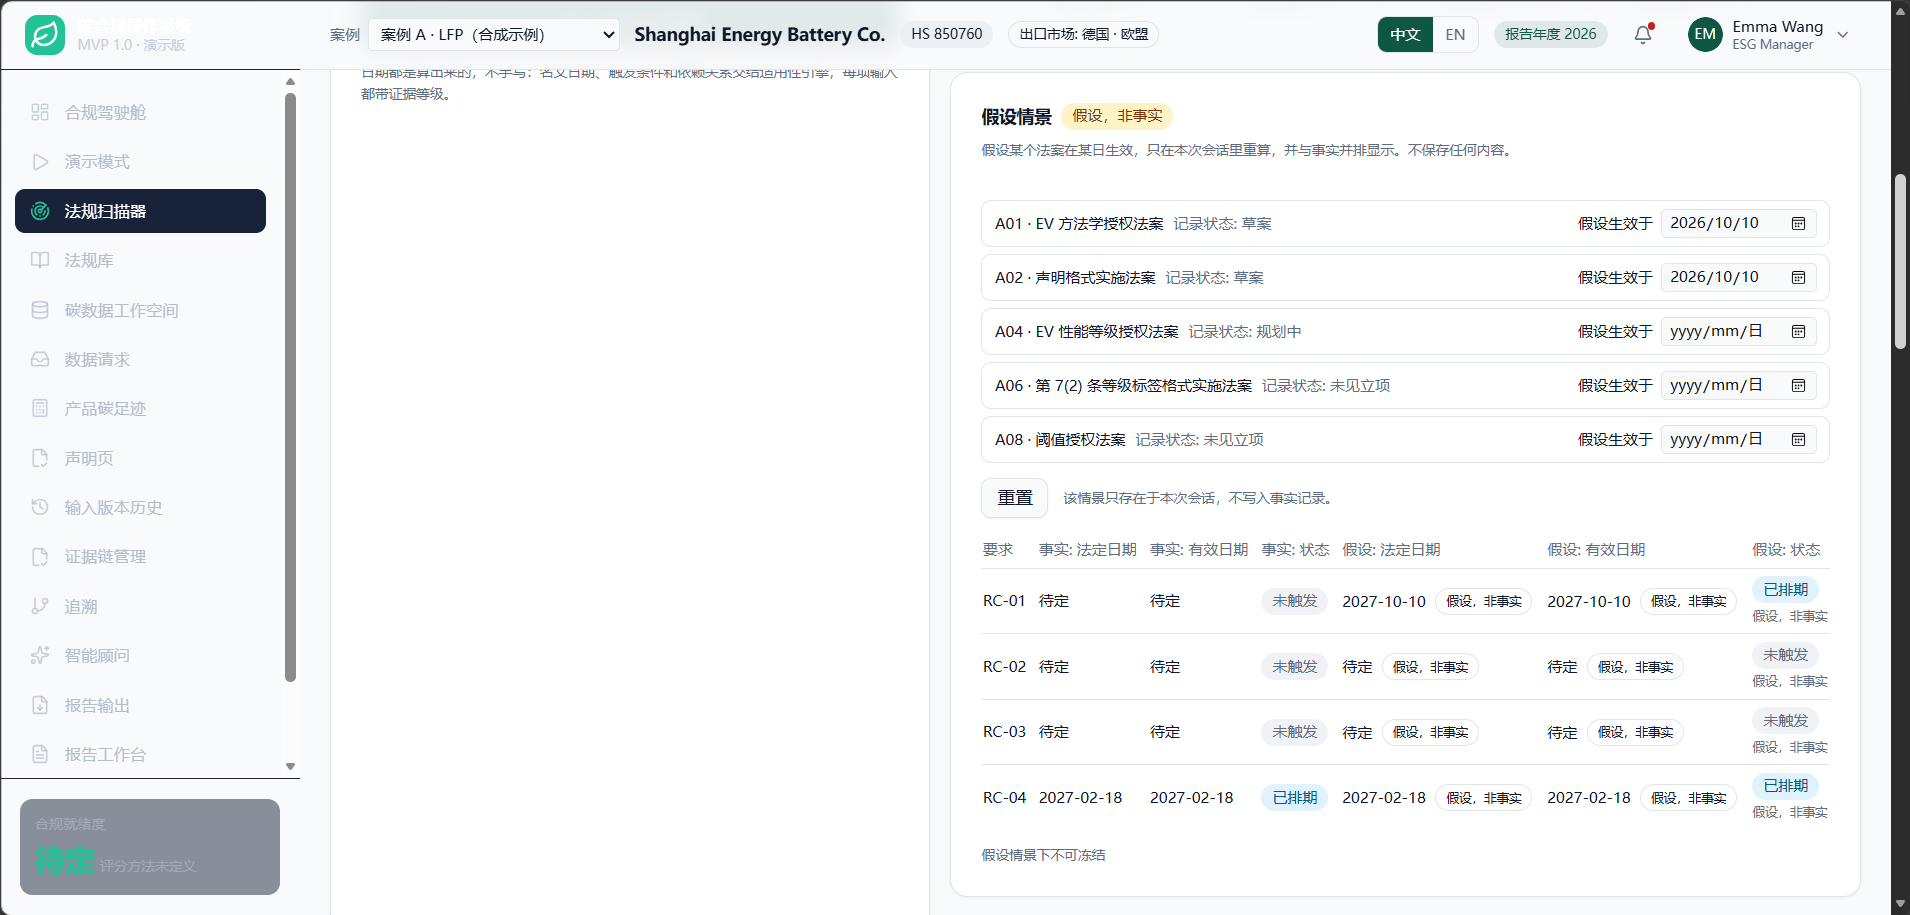Open 合规驾驶舱 dashboard icon in sidebar
The width and height of the screenshot is (1910, 915).
click(x=40, y=112)
